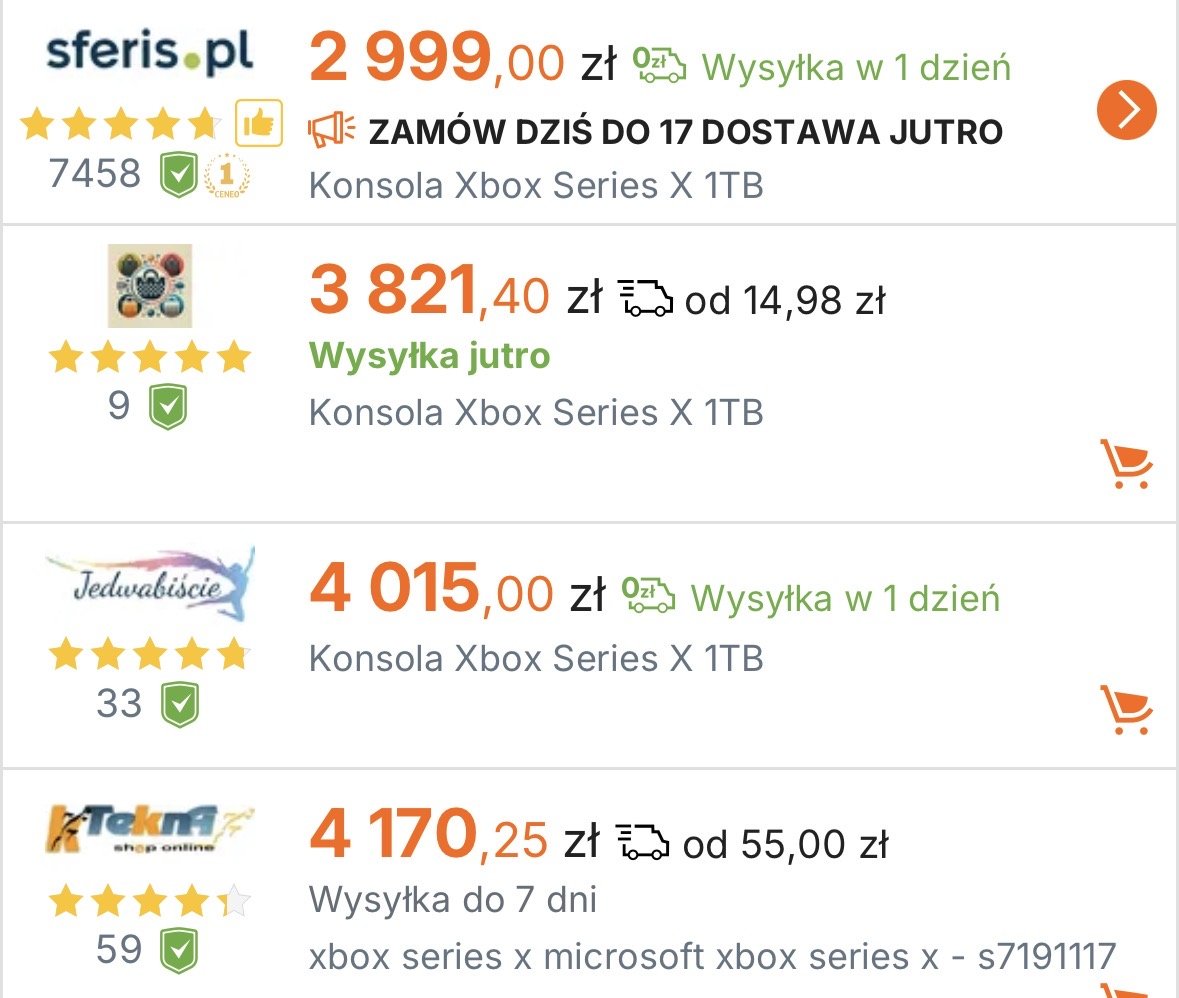Viewport: 1179px width, 998px height.
Task: Open the Jedwabiście shop logo
Action: coord(150,583)
